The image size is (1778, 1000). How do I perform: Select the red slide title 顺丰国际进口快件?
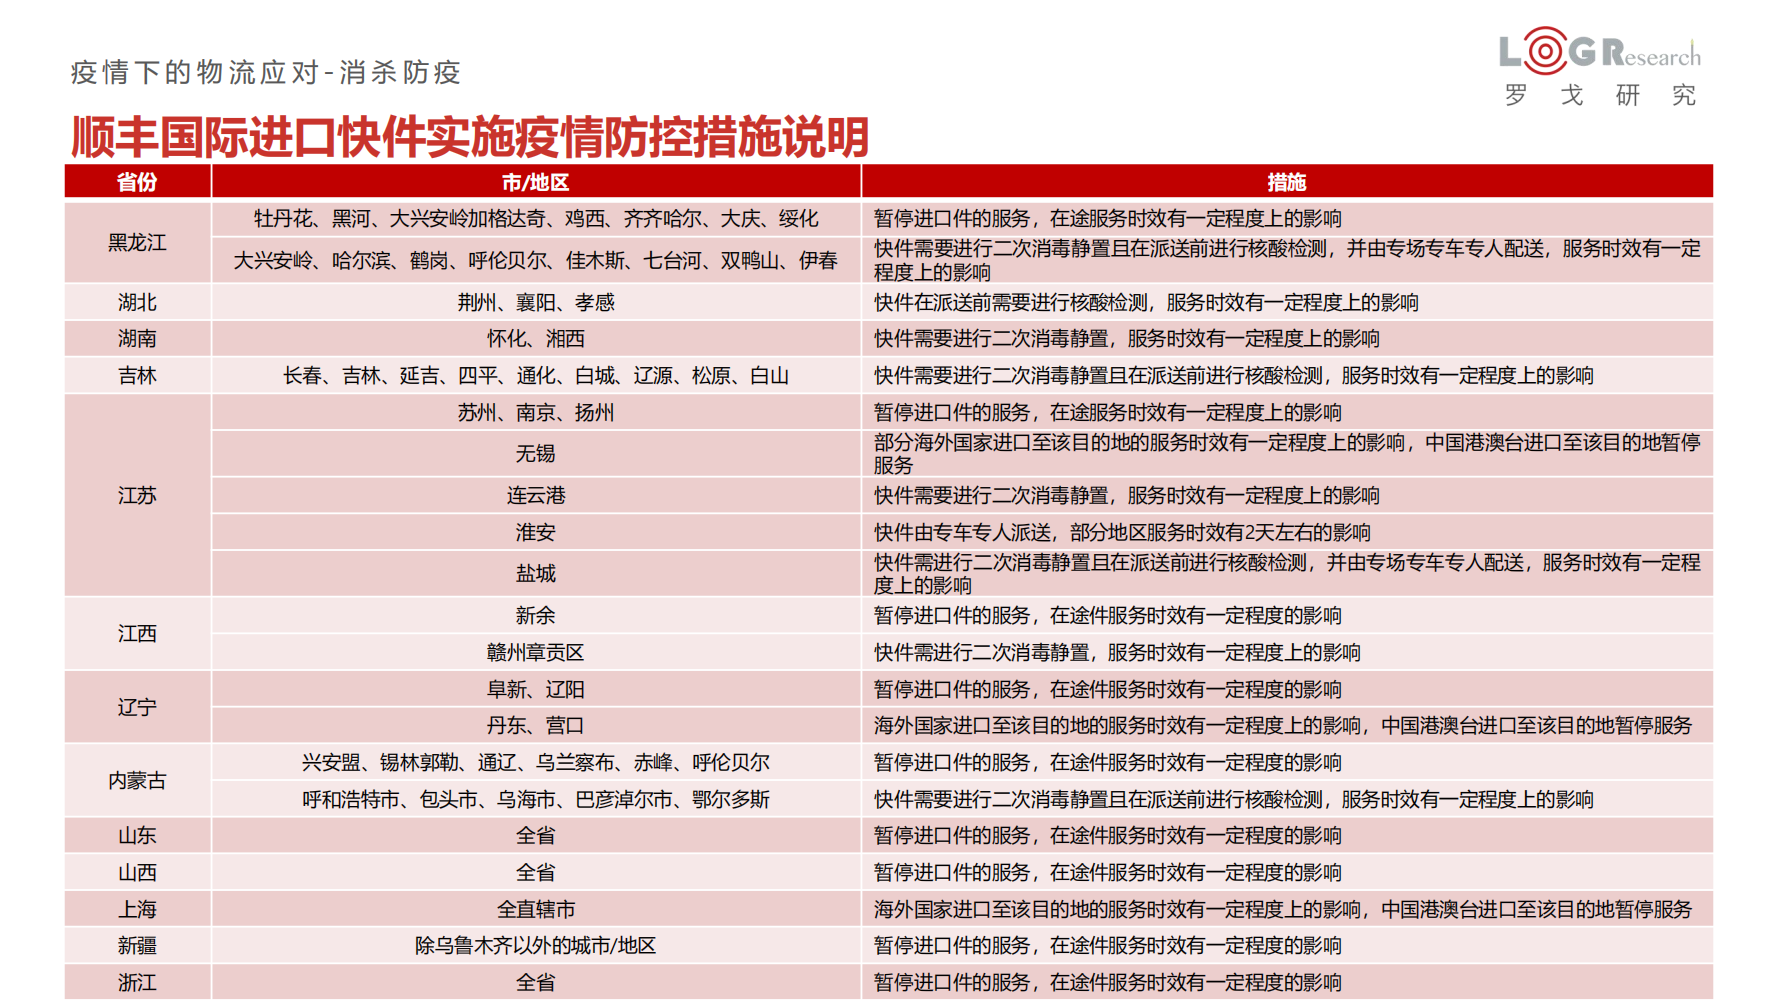point(470,137)
